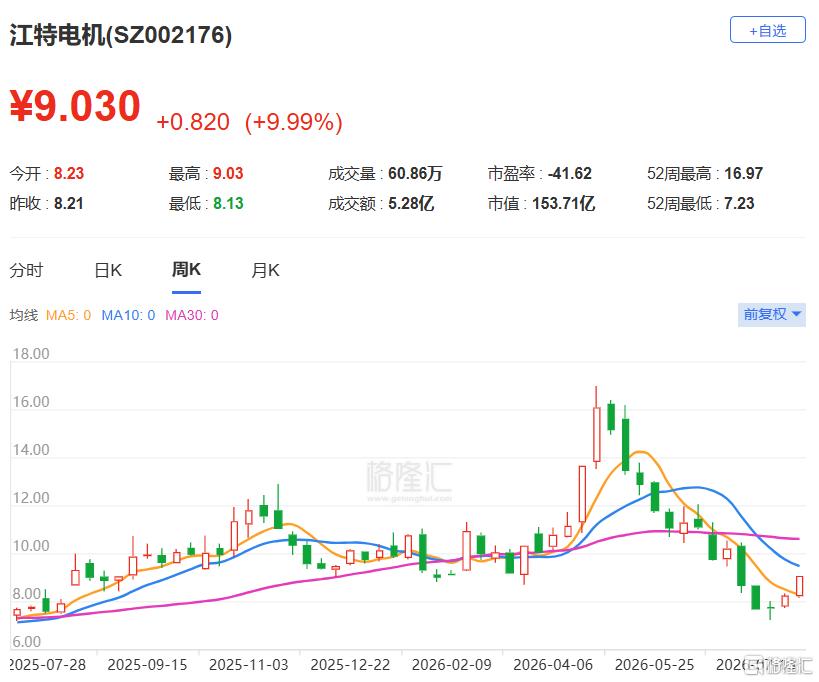The width and height of the screenshot is (819, 682).
Task: Click 市值 value 153.71亿
Action: (x=564, y=203)
